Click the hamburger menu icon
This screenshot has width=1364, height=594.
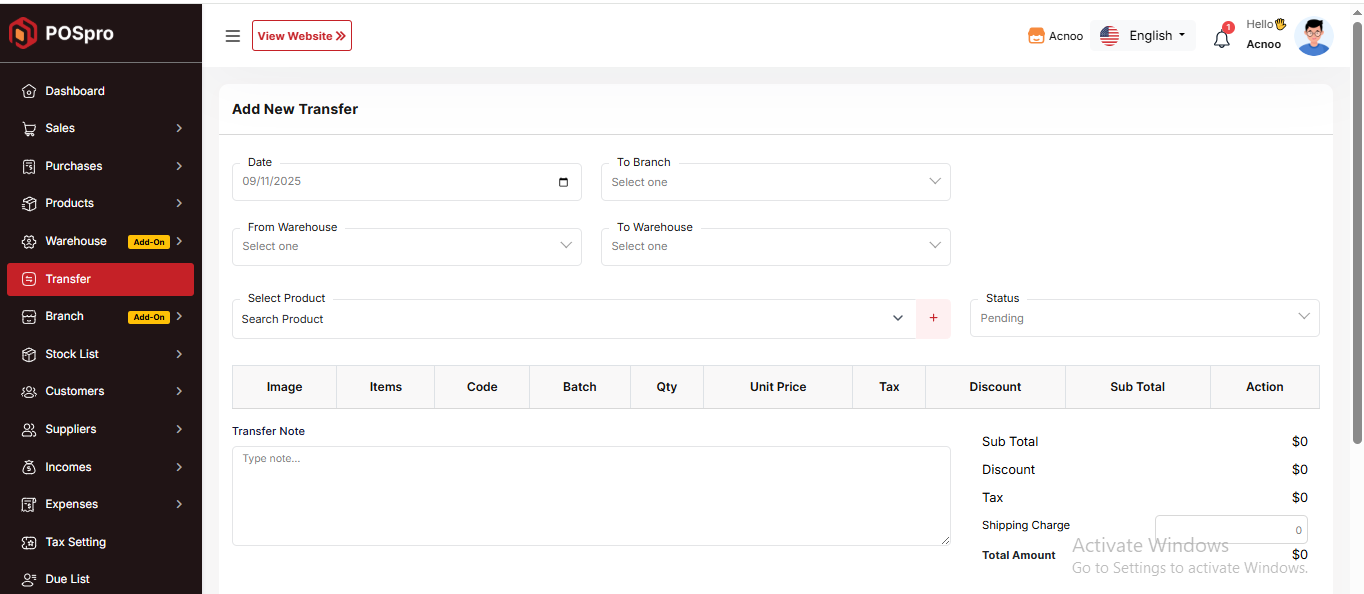233,36
